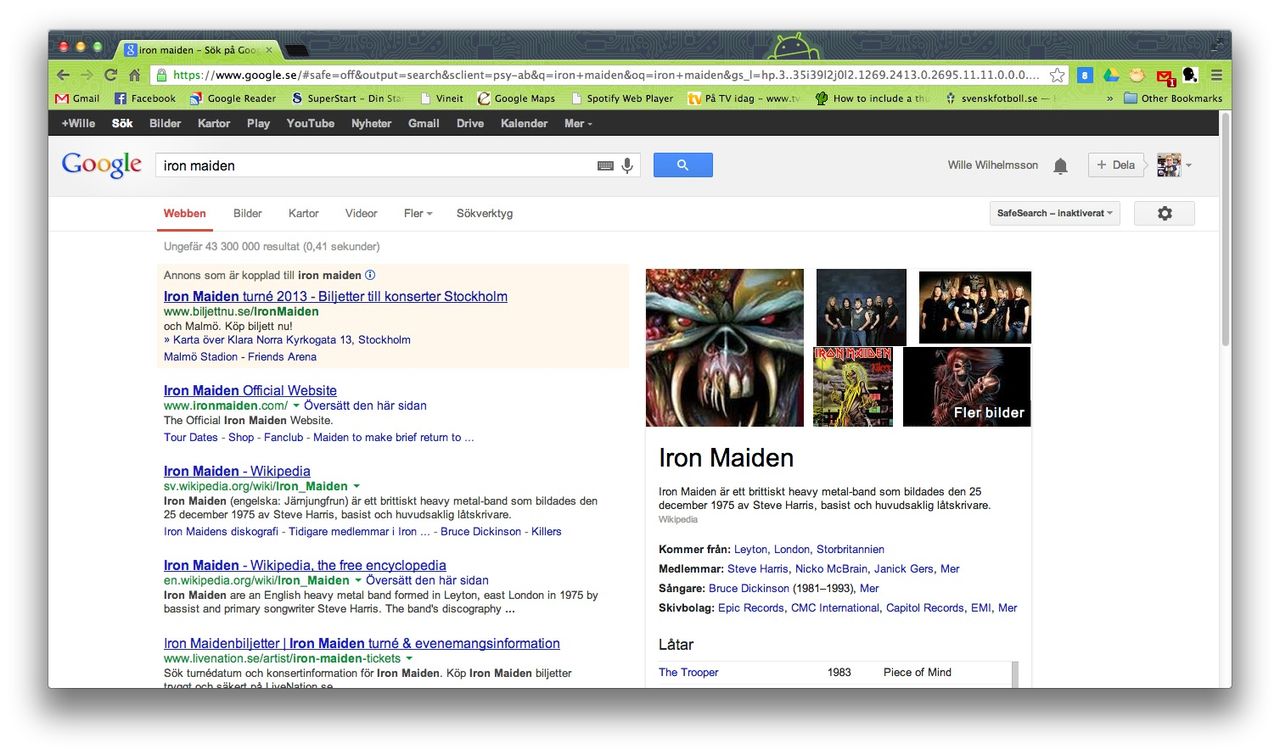Expand green arrow next to www.ironmaiden.com
Screen dimensions: 1280x755
click(x=296, y=406)
